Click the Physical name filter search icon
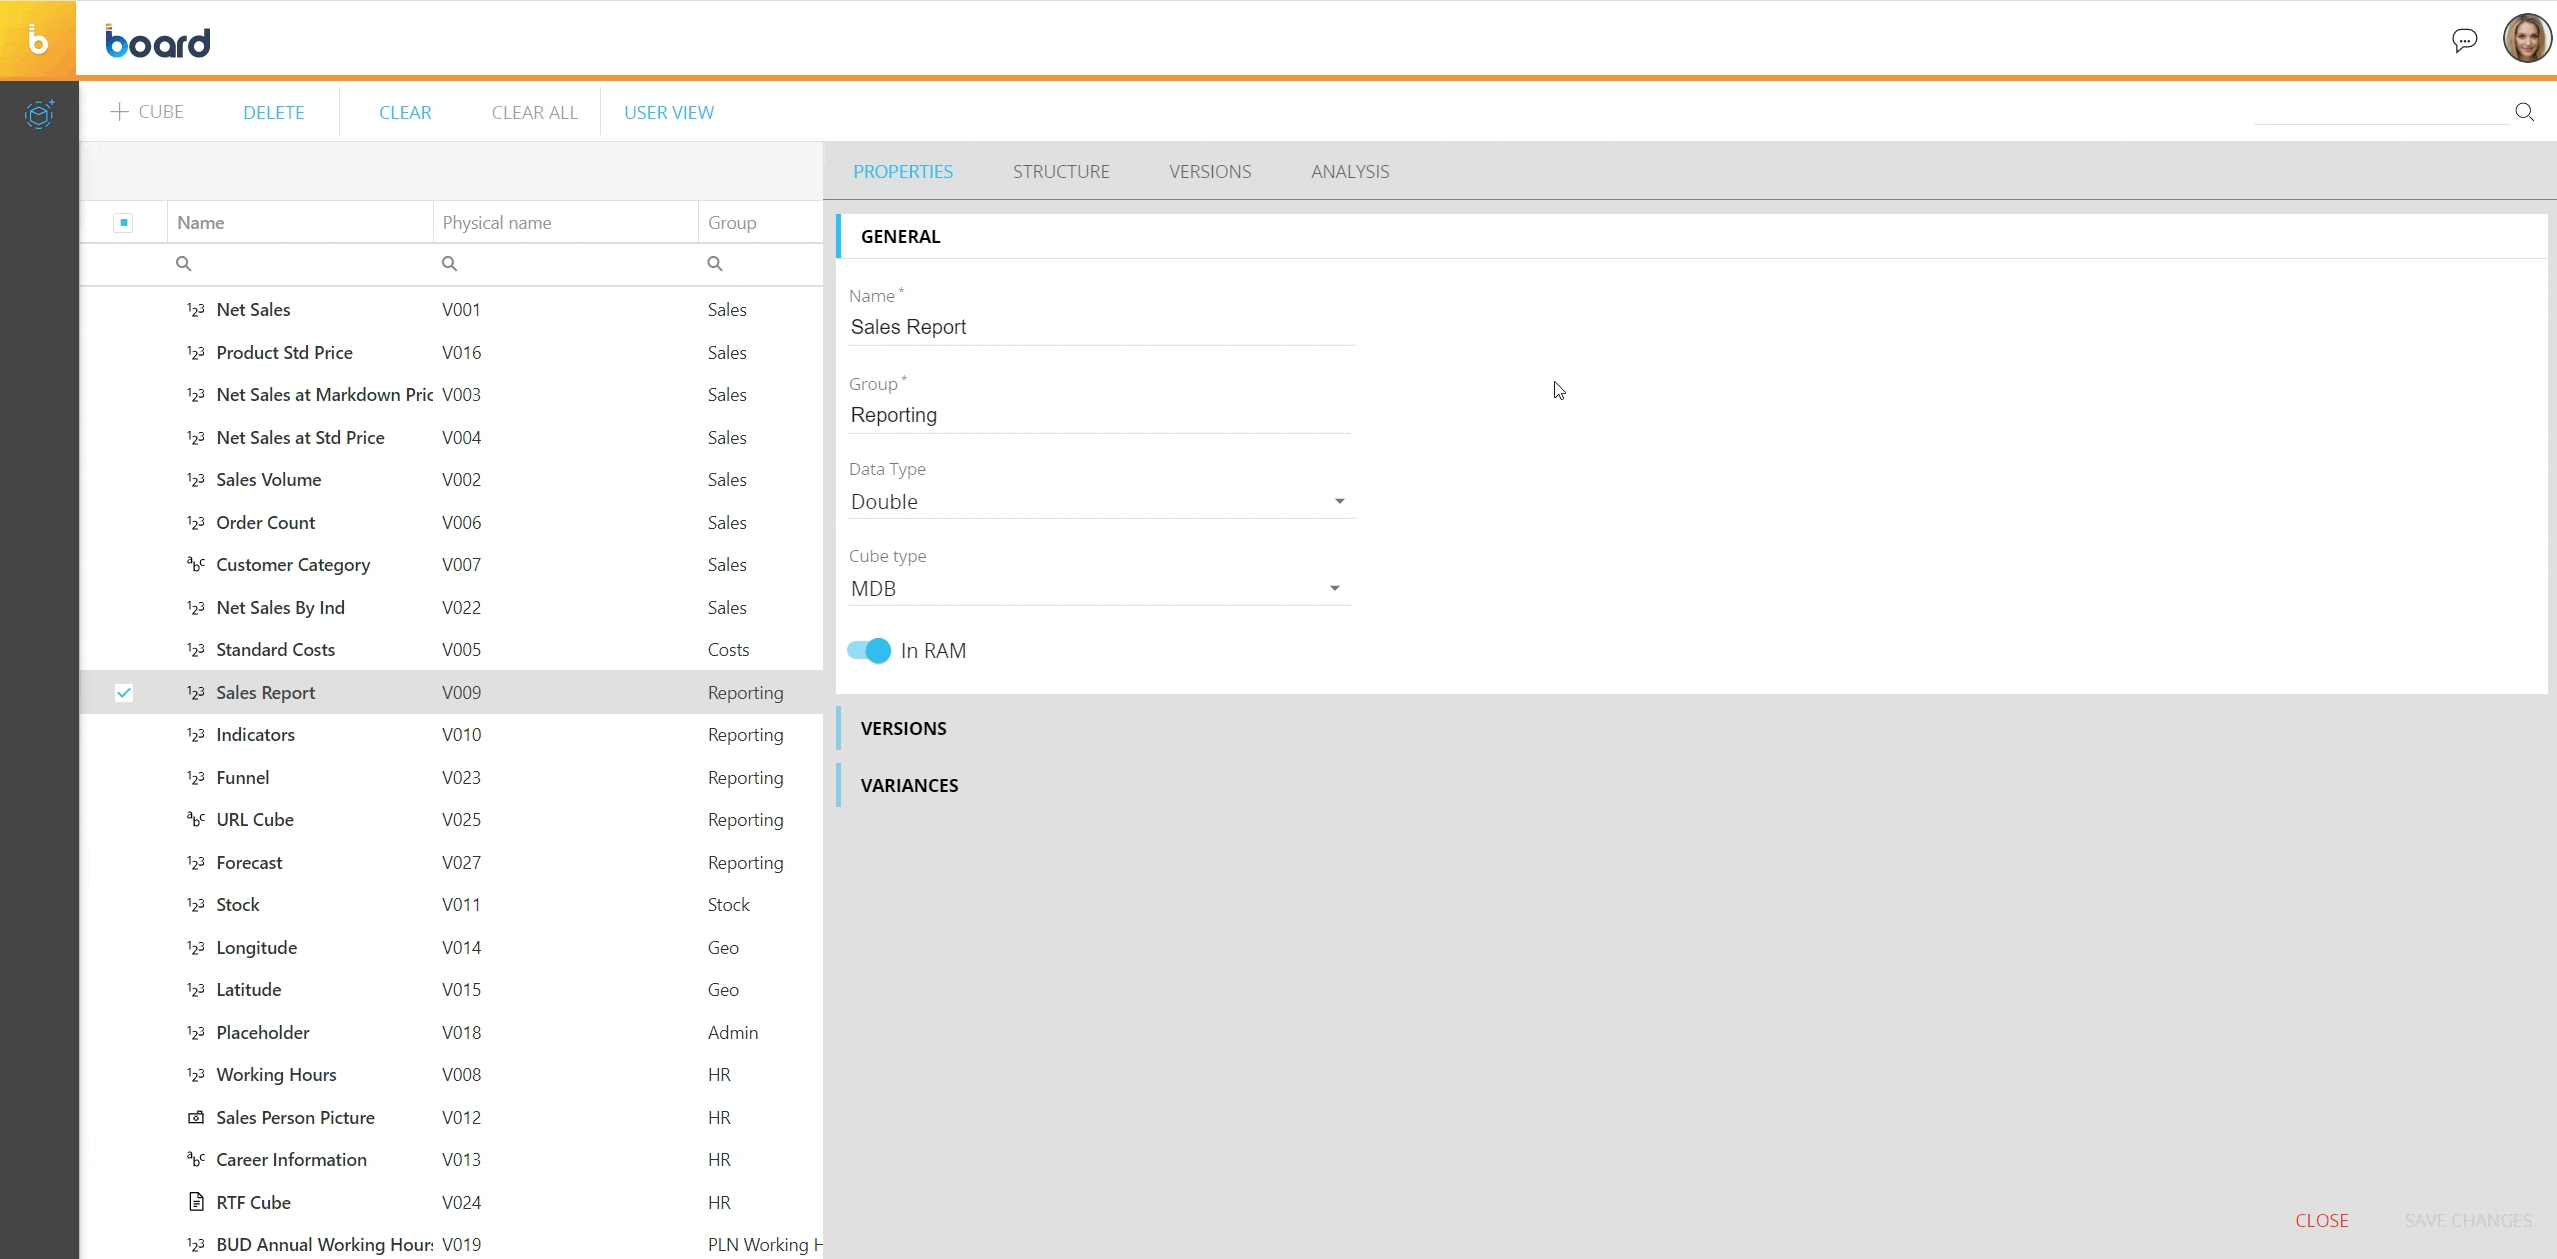The width and height of the screenshot is (2557, 1259). 449,263
